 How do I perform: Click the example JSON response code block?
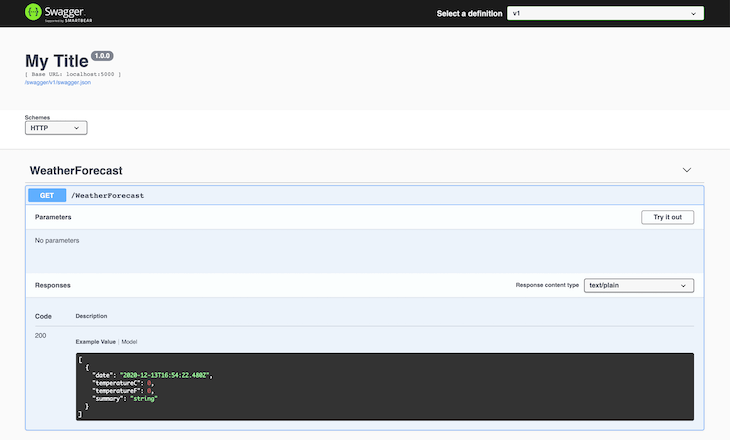385,386
